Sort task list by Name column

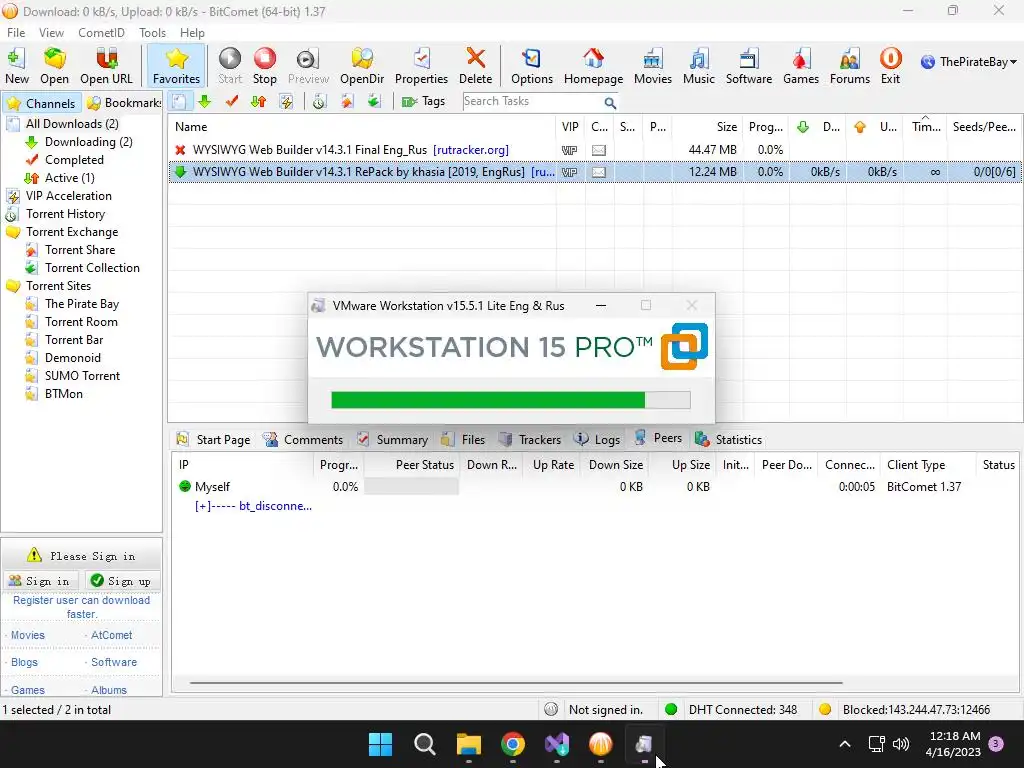point(362,127)
